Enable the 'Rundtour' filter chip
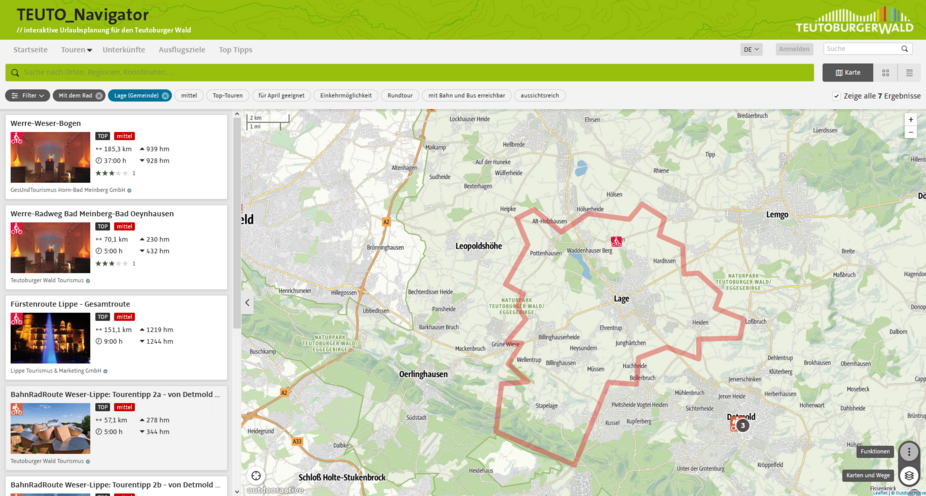Viewport: 926px width, 496px height. click(400, 96)
